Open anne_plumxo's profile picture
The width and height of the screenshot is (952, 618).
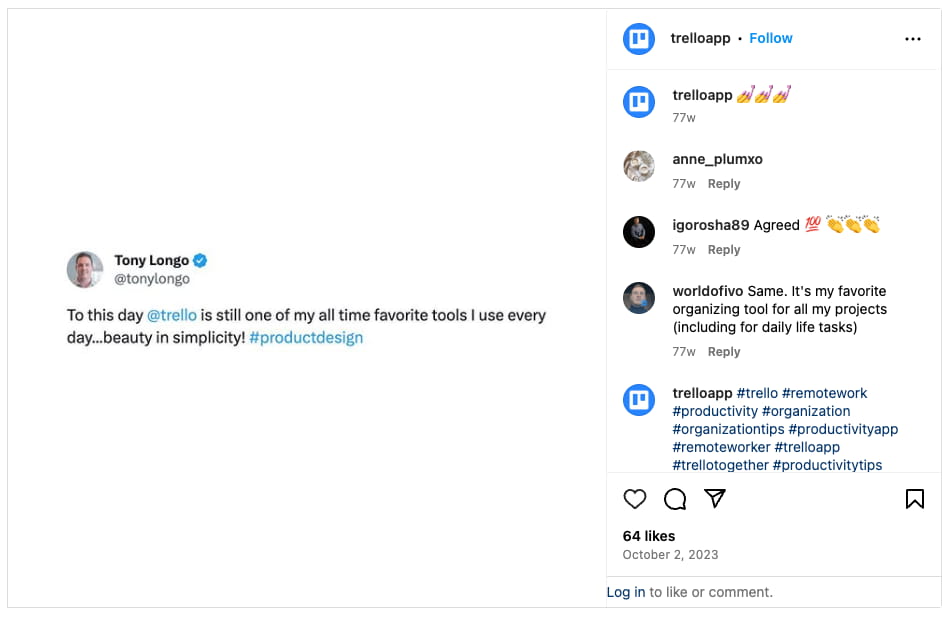(x=639, y=166)
